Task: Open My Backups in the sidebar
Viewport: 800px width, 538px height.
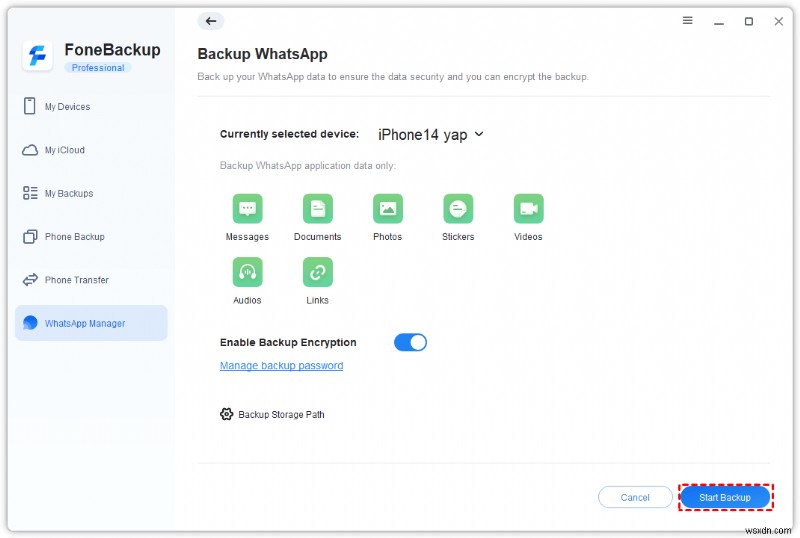Action: tap(91, 193)
